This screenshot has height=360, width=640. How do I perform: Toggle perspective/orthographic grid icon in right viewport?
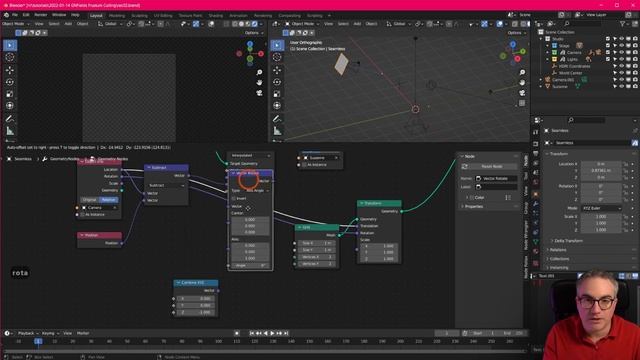[522, 103]
